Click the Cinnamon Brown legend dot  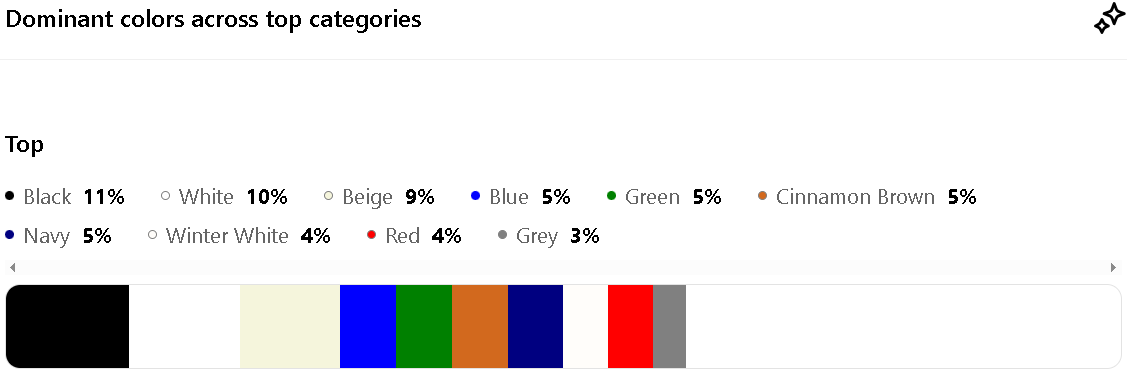[763, 196]
